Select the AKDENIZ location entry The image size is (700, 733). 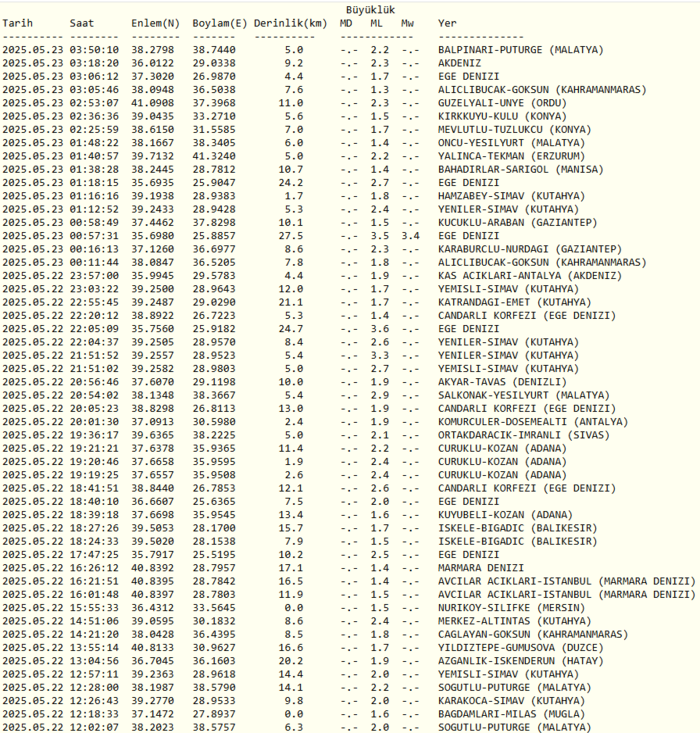pyautogui.click(x=459, y=63)
